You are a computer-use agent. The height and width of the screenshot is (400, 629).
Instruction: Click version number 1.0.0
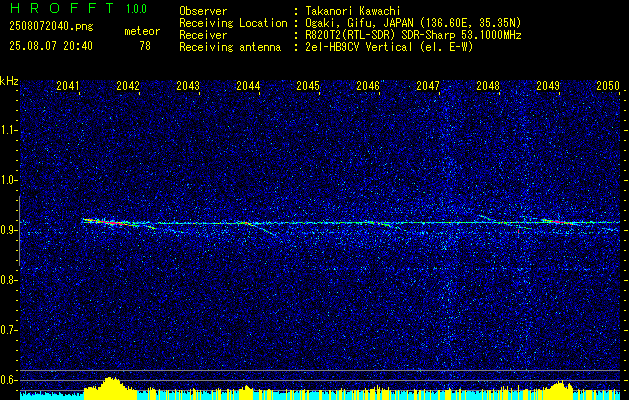tap(136, 8)
